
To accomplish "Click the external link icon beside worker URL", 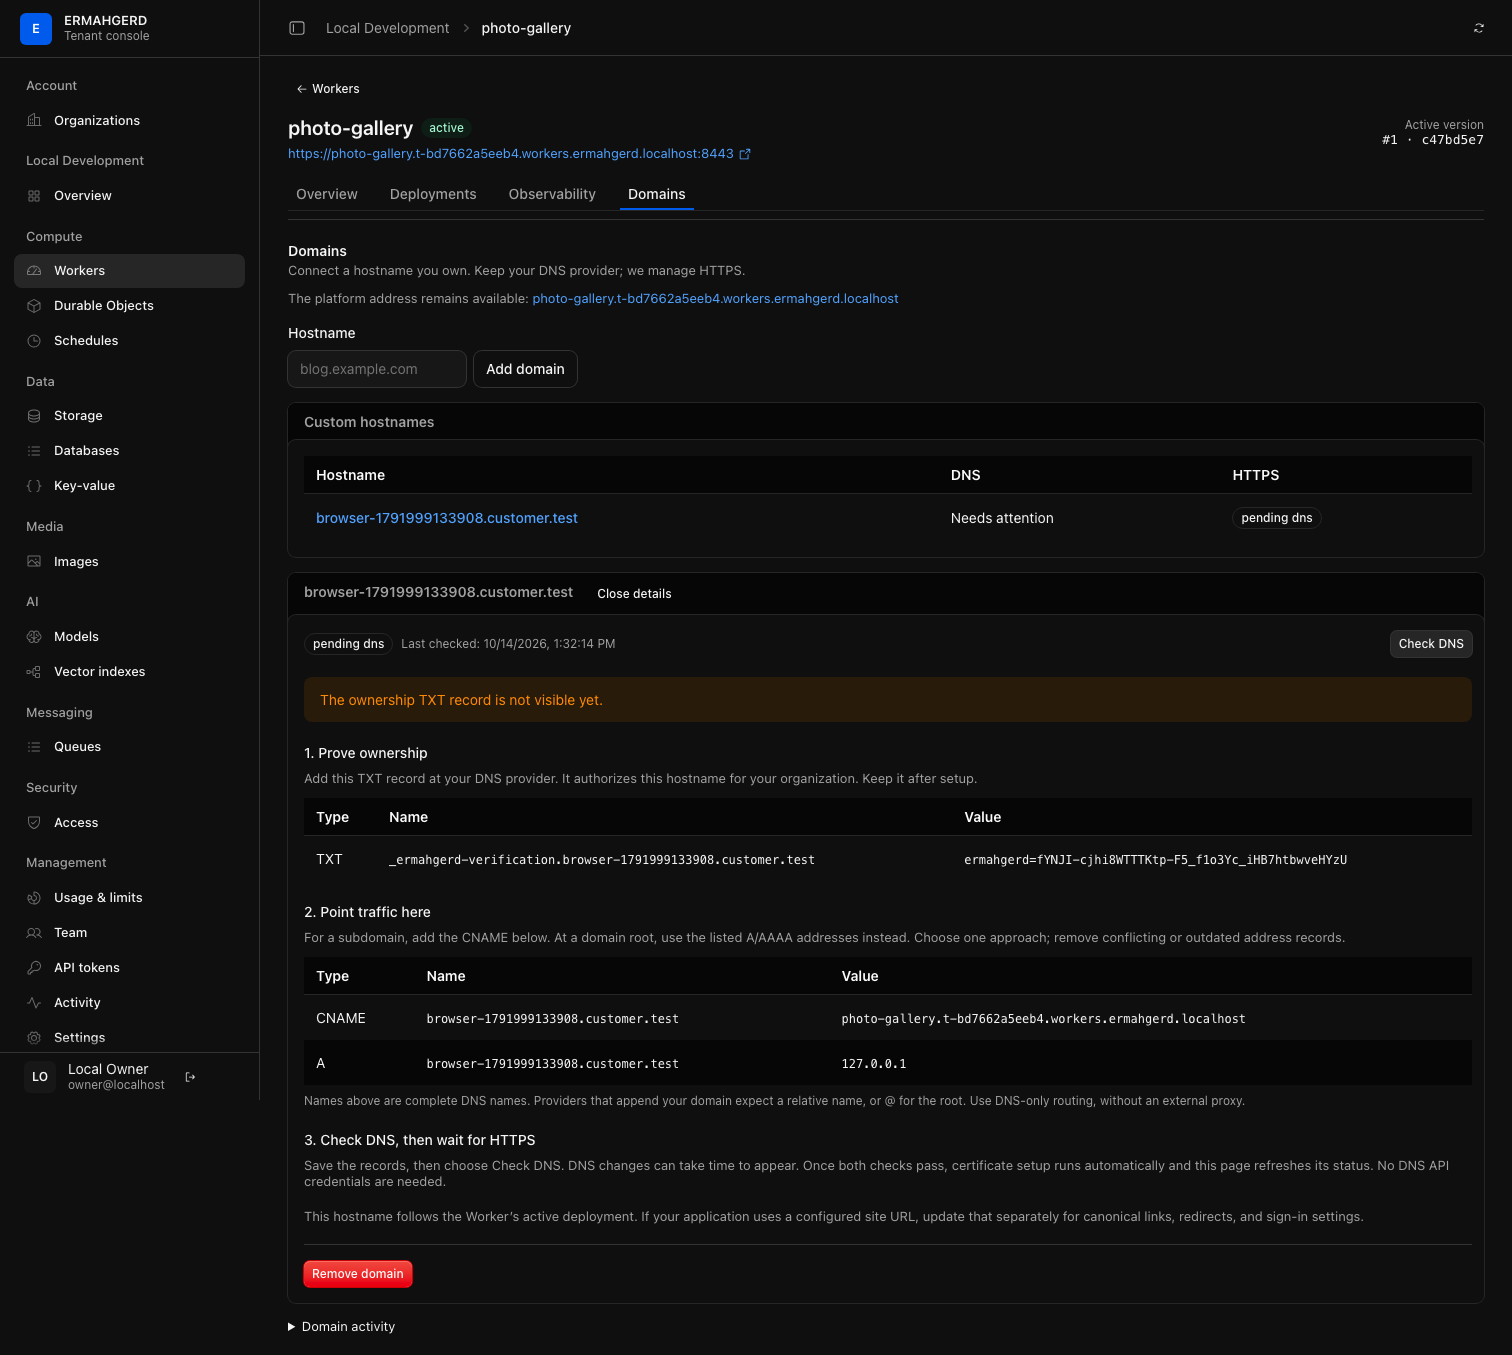I will [744, 154].
